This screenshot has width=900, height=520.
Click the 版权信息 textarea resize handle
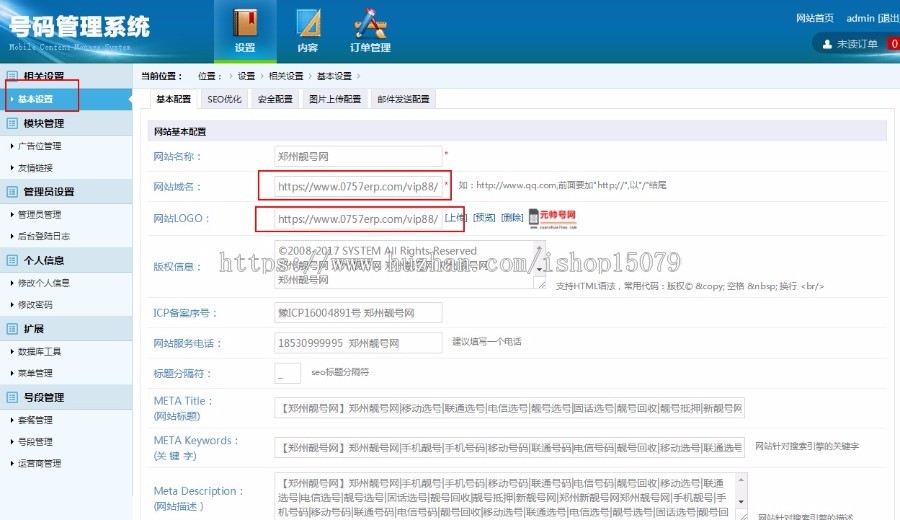(x=541, y=284)
